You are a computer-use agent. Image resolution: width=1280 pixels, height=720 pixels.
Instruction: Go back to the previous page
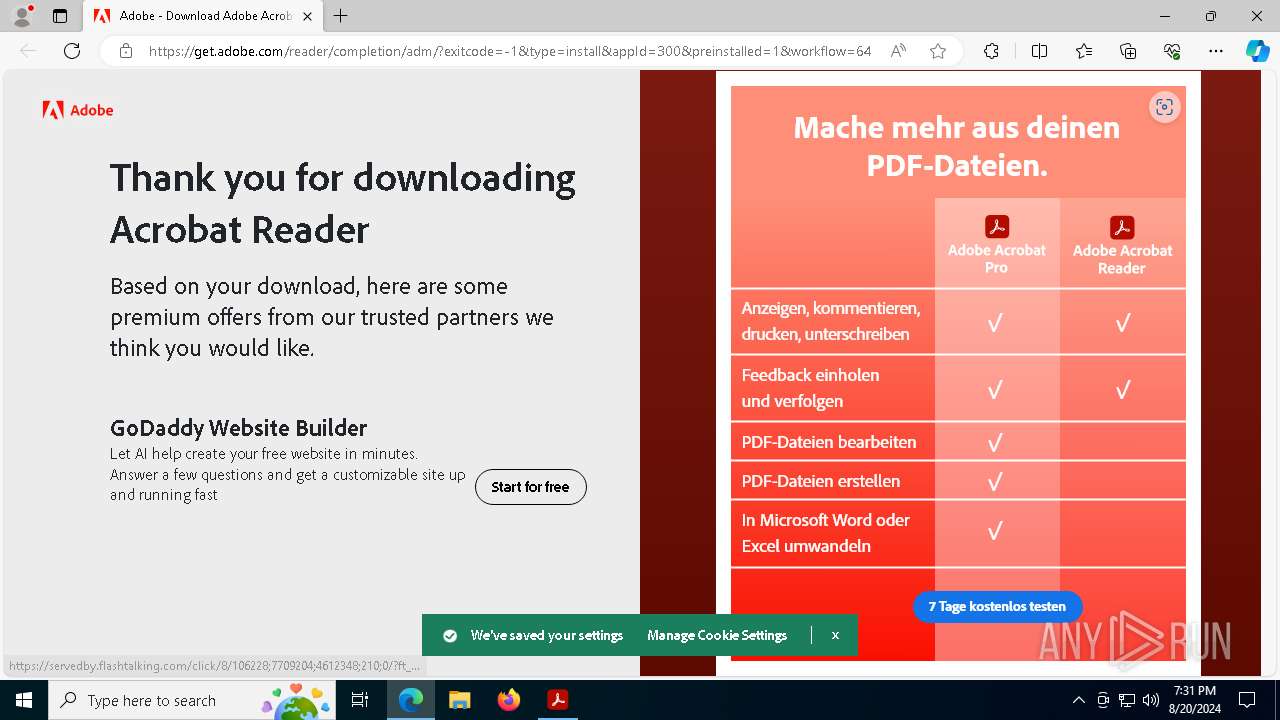(x=28, y=51)
